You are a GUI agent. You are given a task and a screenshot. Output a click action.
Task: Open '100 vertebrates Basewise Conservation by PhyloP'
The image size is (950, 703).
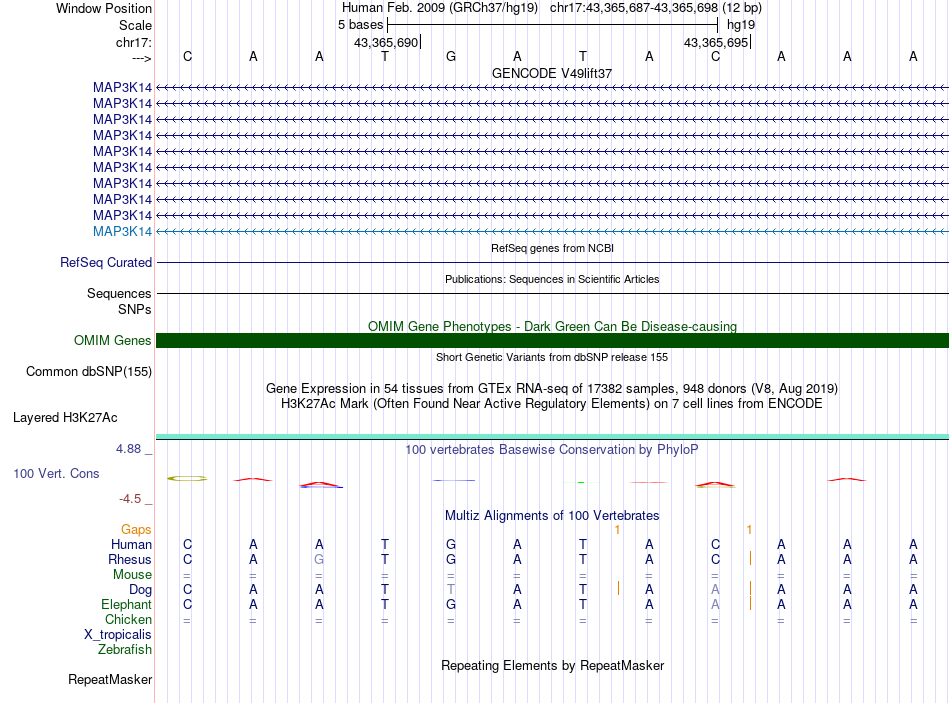[552, 450]
